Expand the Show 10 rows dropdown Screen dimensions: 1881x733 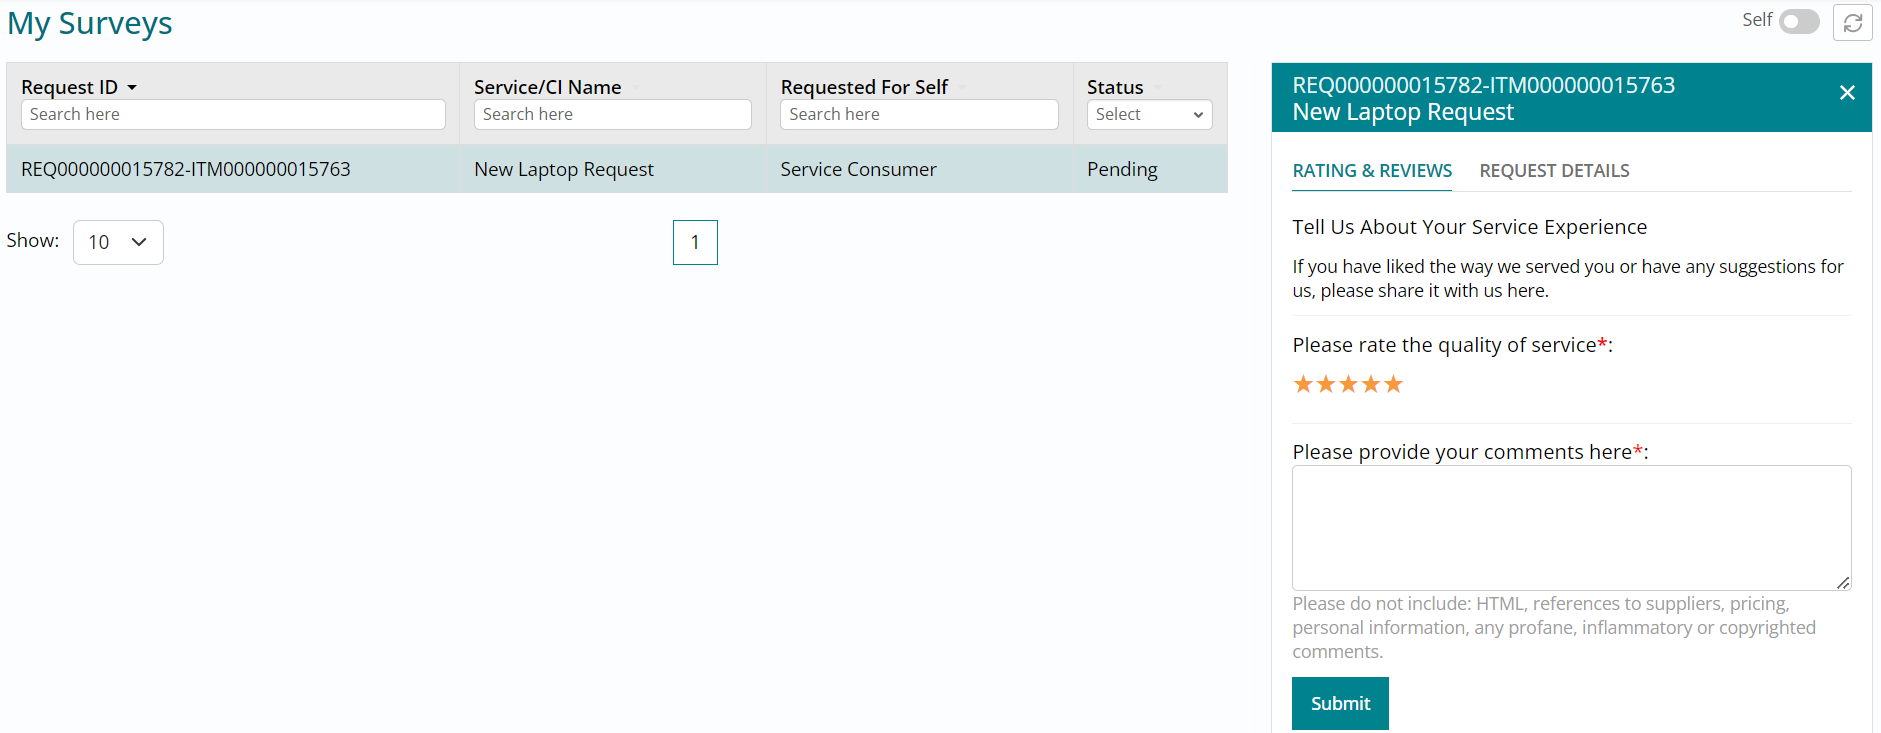click(118, 242)
